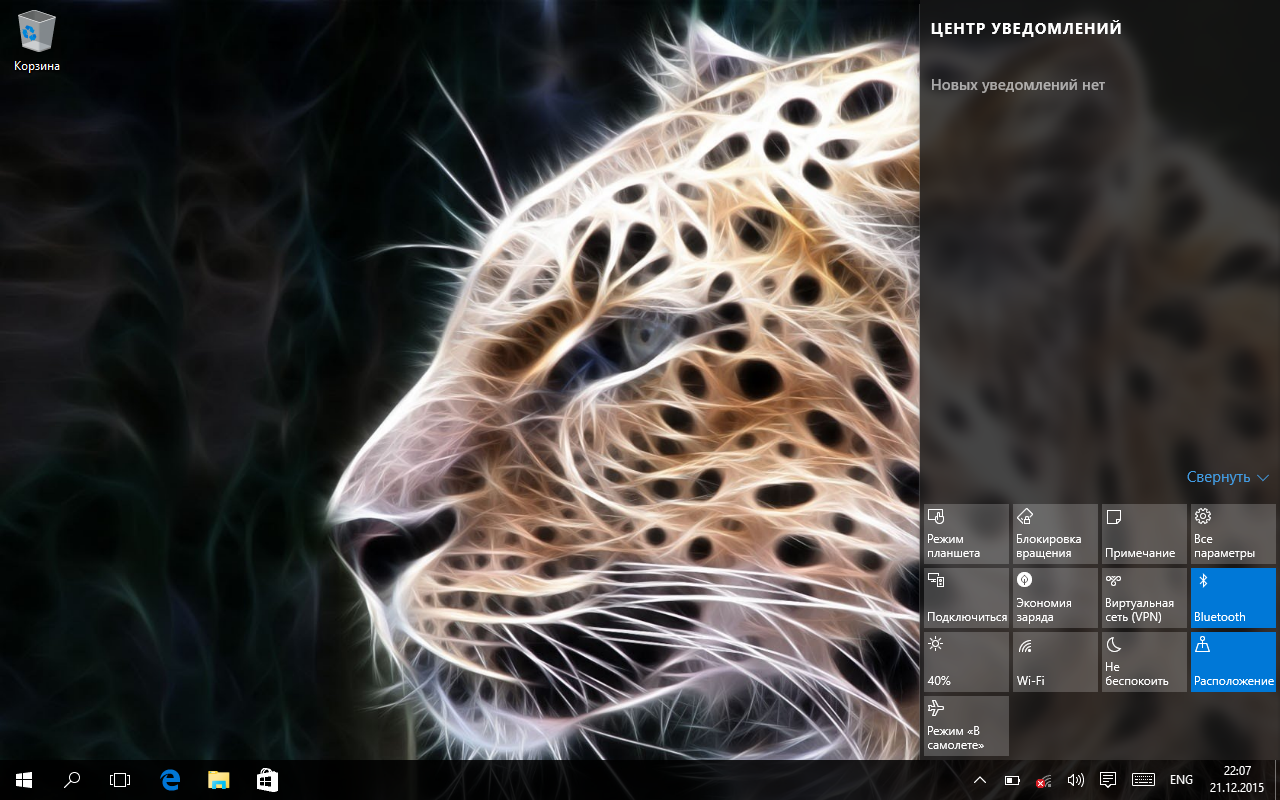Open Task View from the taskbar
Image resolution: width=1280 pixels, height=800 pixels.
coord(120,780)
